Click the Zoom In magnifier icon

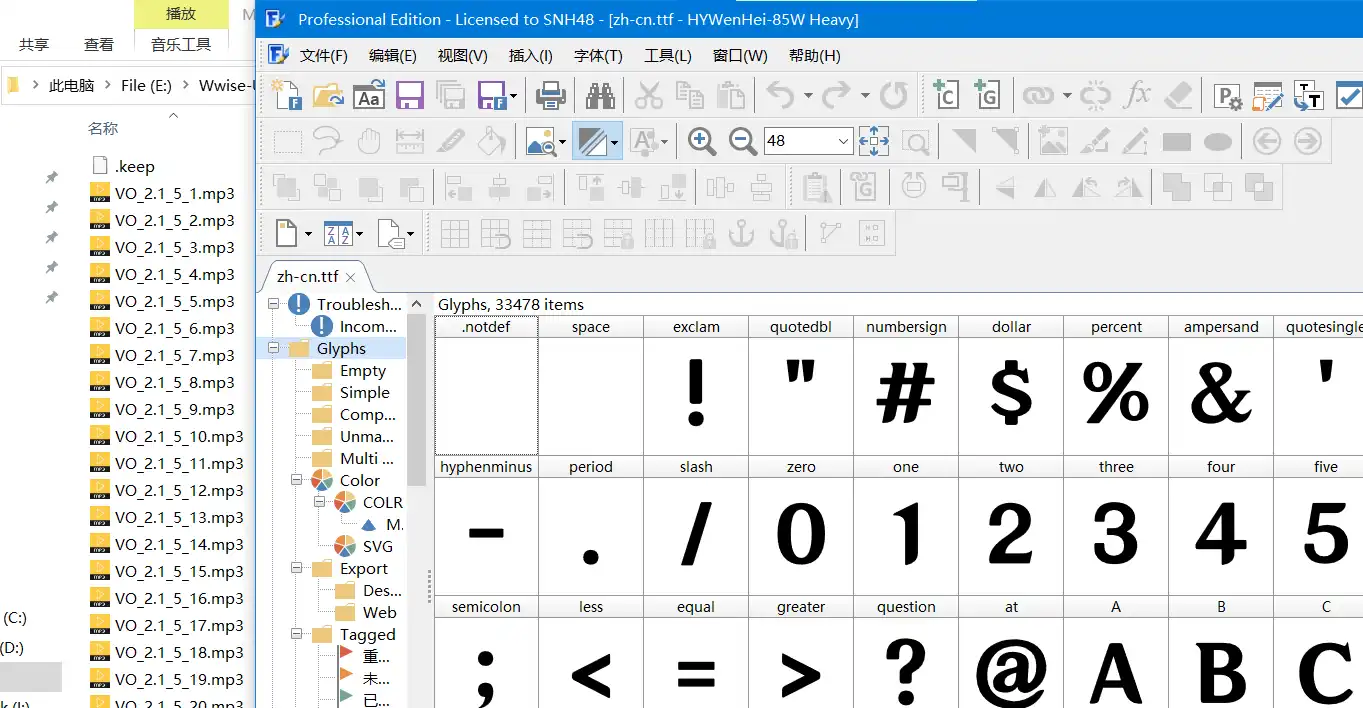[702, 142]
